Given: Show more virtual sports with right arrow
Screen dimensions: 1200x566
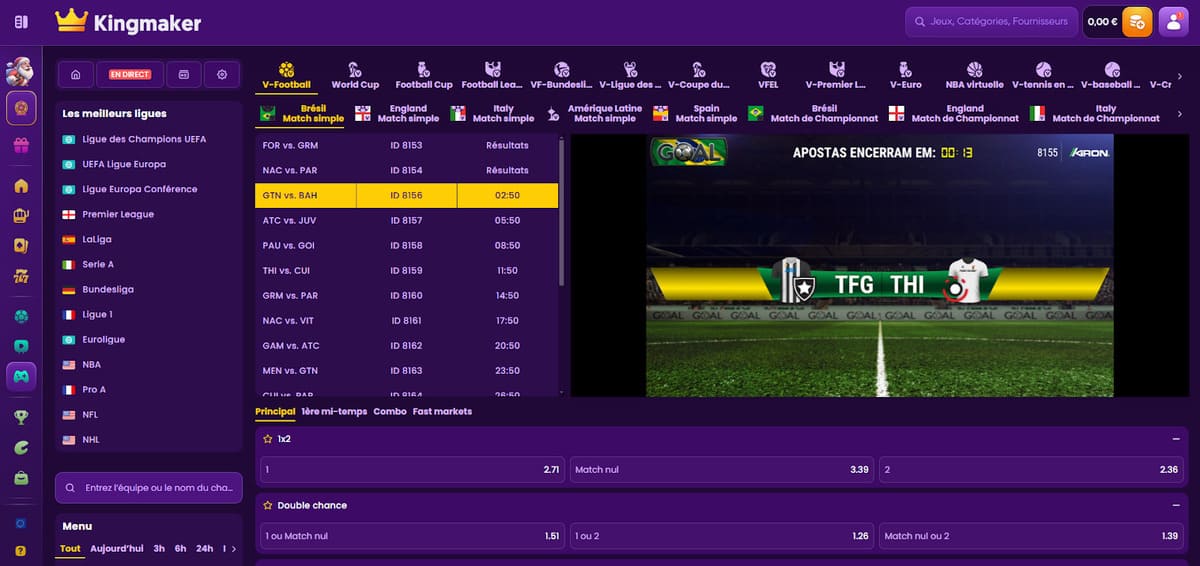Looking at the screenshot, I should pyautogui.click(x=1180, y=76).
